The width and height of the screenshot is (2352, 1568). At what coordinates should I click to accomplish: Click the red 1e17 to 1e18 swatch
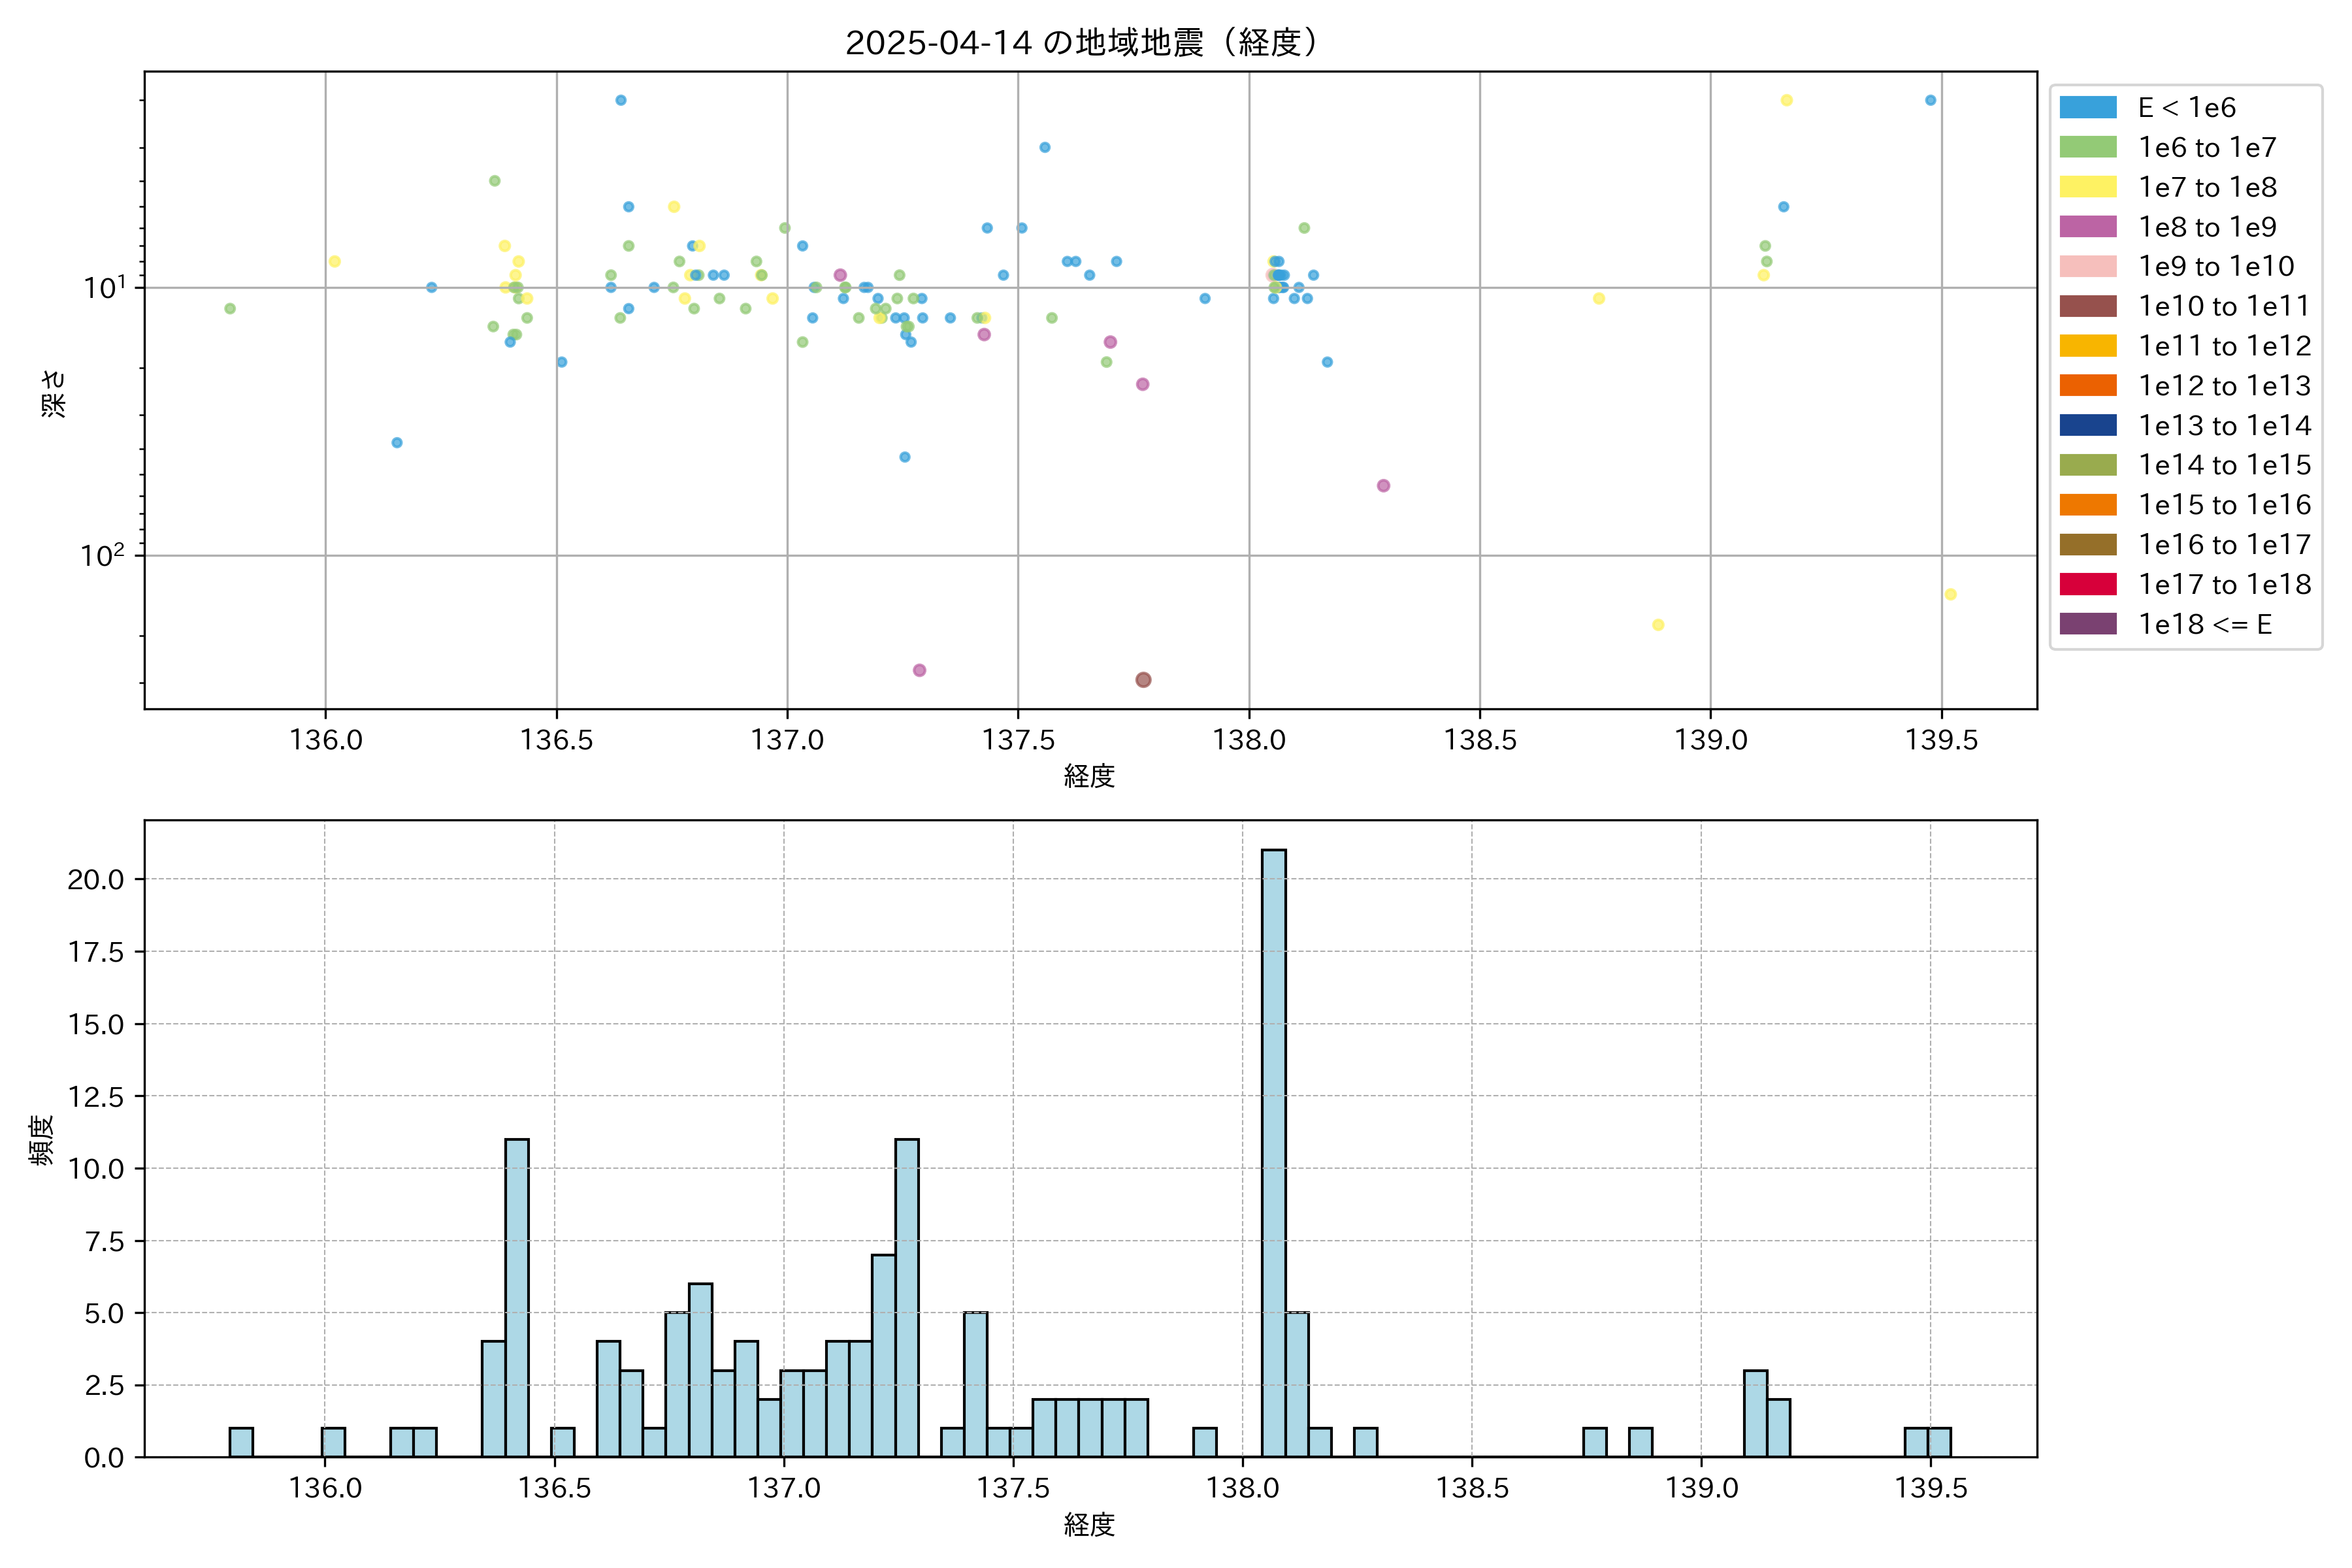[x=2088, y=584]
